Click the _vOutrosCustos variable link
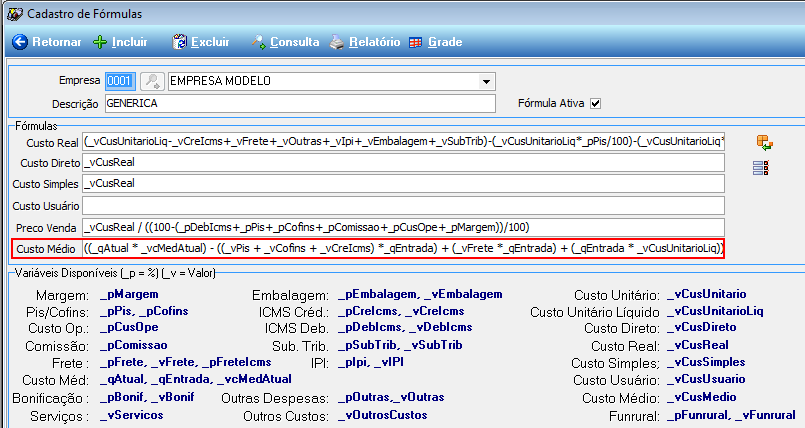The height and width of the screenshot is (428, 805). coord(382,415)
